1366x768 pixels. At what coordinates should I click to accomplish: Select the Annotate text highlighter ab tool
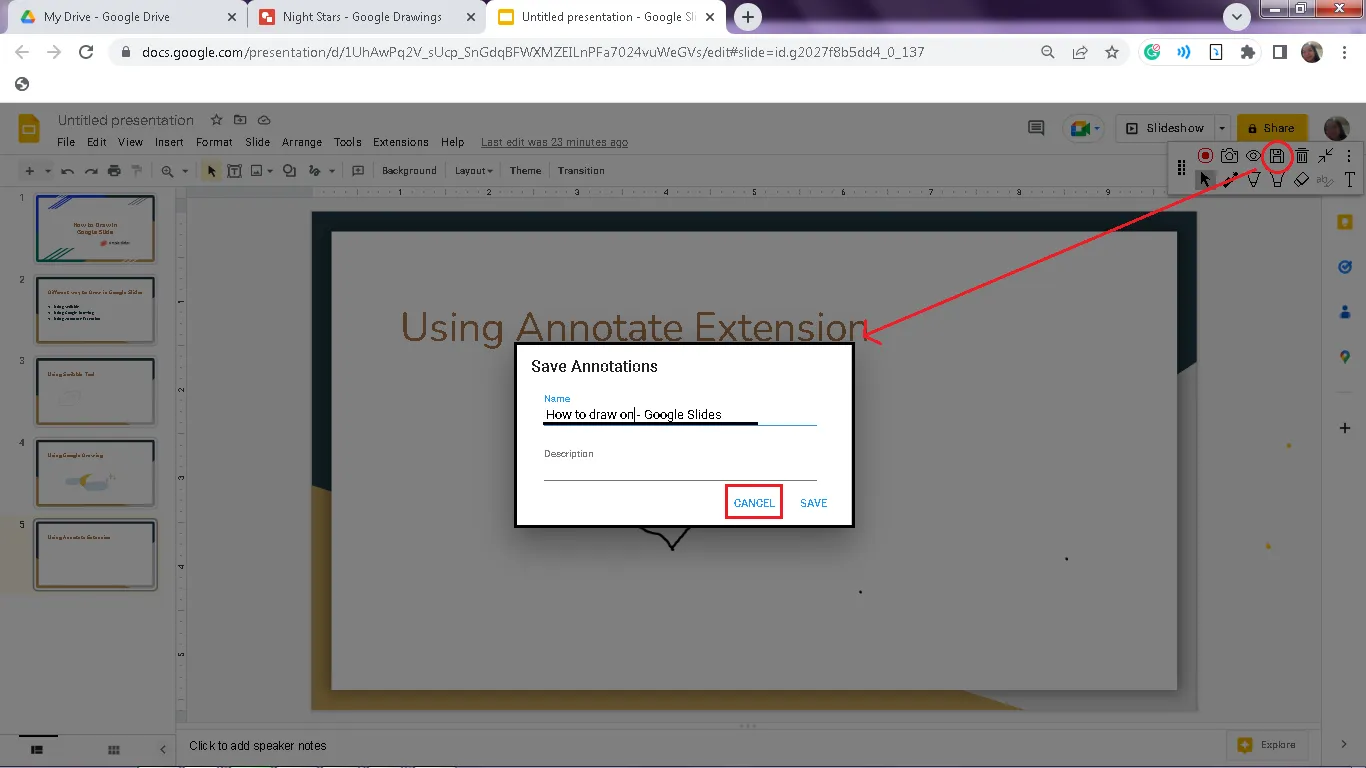(x=1325, y=180)
